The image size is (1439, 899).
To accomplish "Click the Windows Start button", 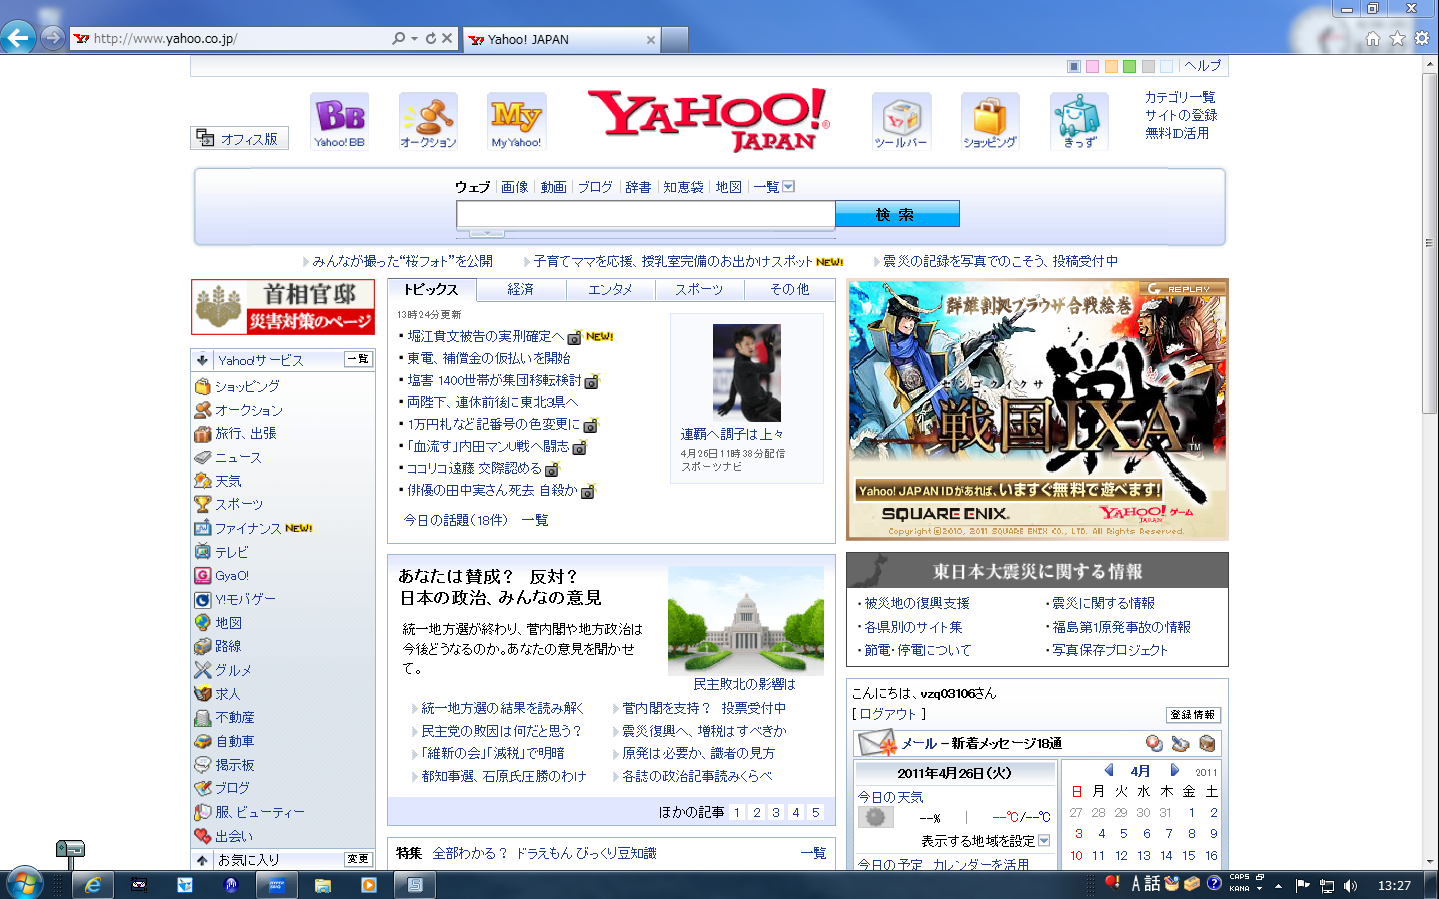I will click(x=24, y=884).
